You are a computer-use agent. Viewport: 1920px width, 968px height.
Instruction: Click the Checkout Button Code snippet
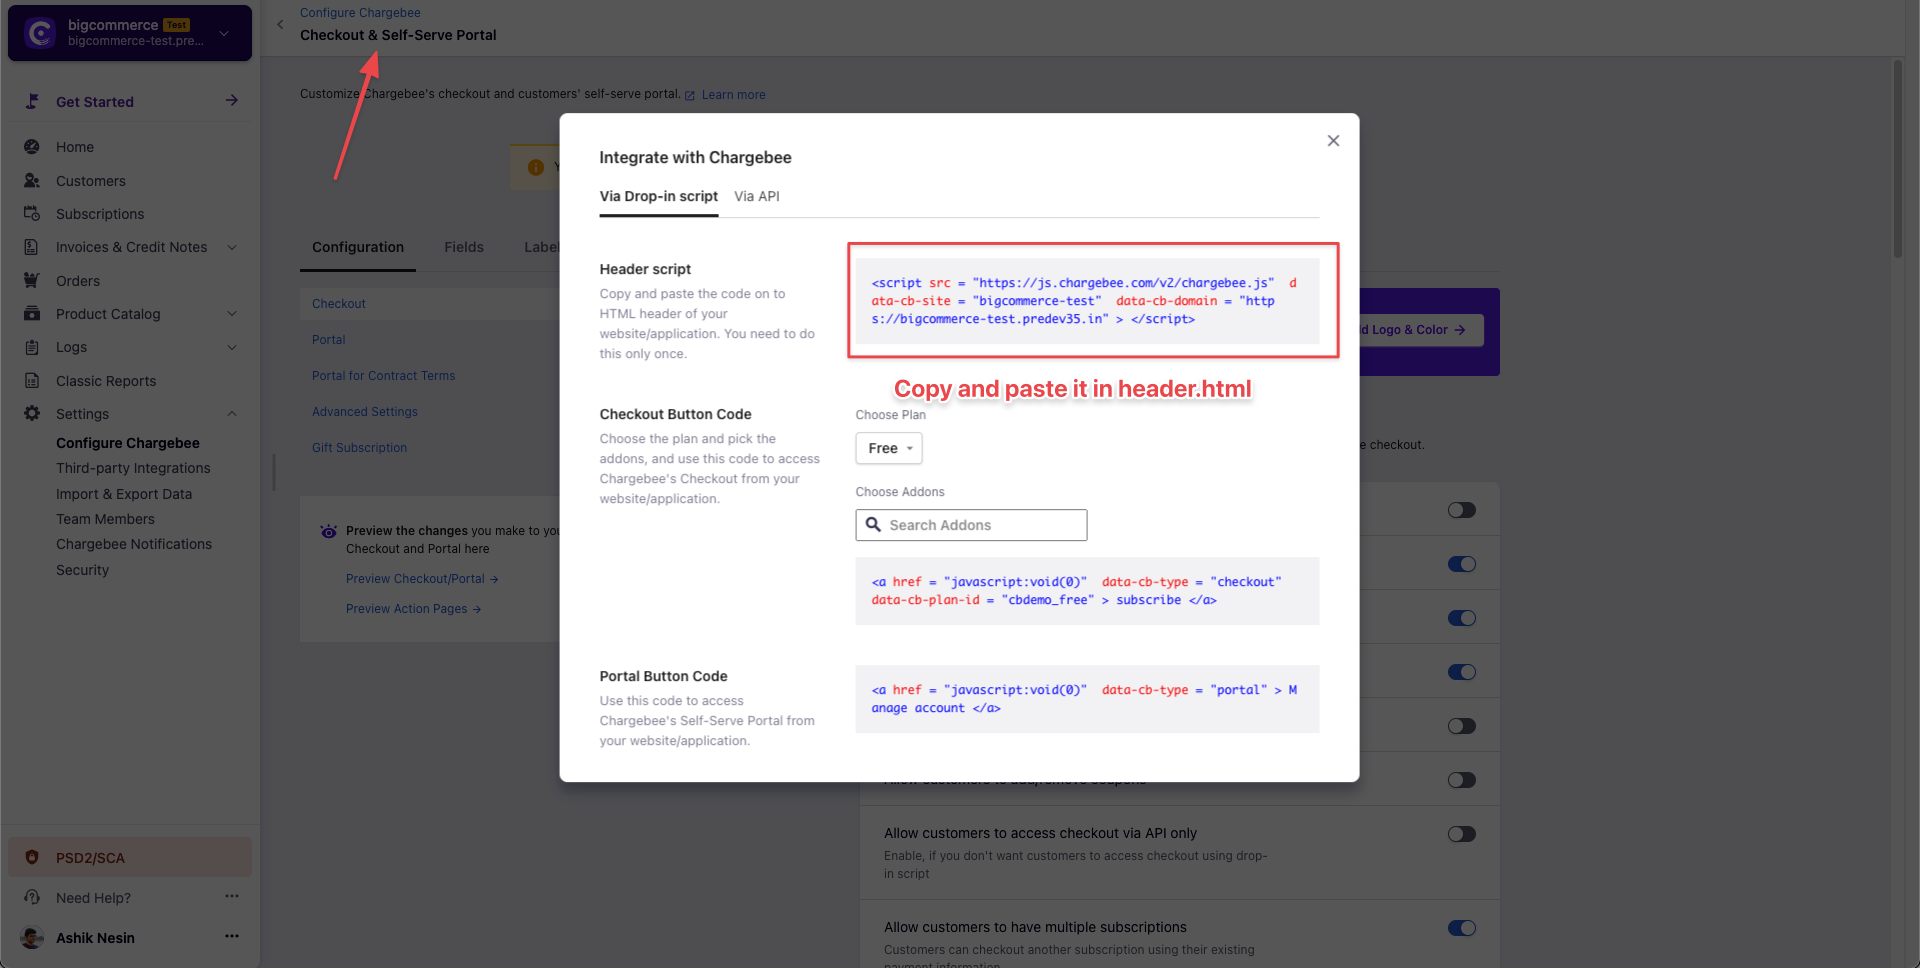pyautogui.click(x=1087, y=591)
